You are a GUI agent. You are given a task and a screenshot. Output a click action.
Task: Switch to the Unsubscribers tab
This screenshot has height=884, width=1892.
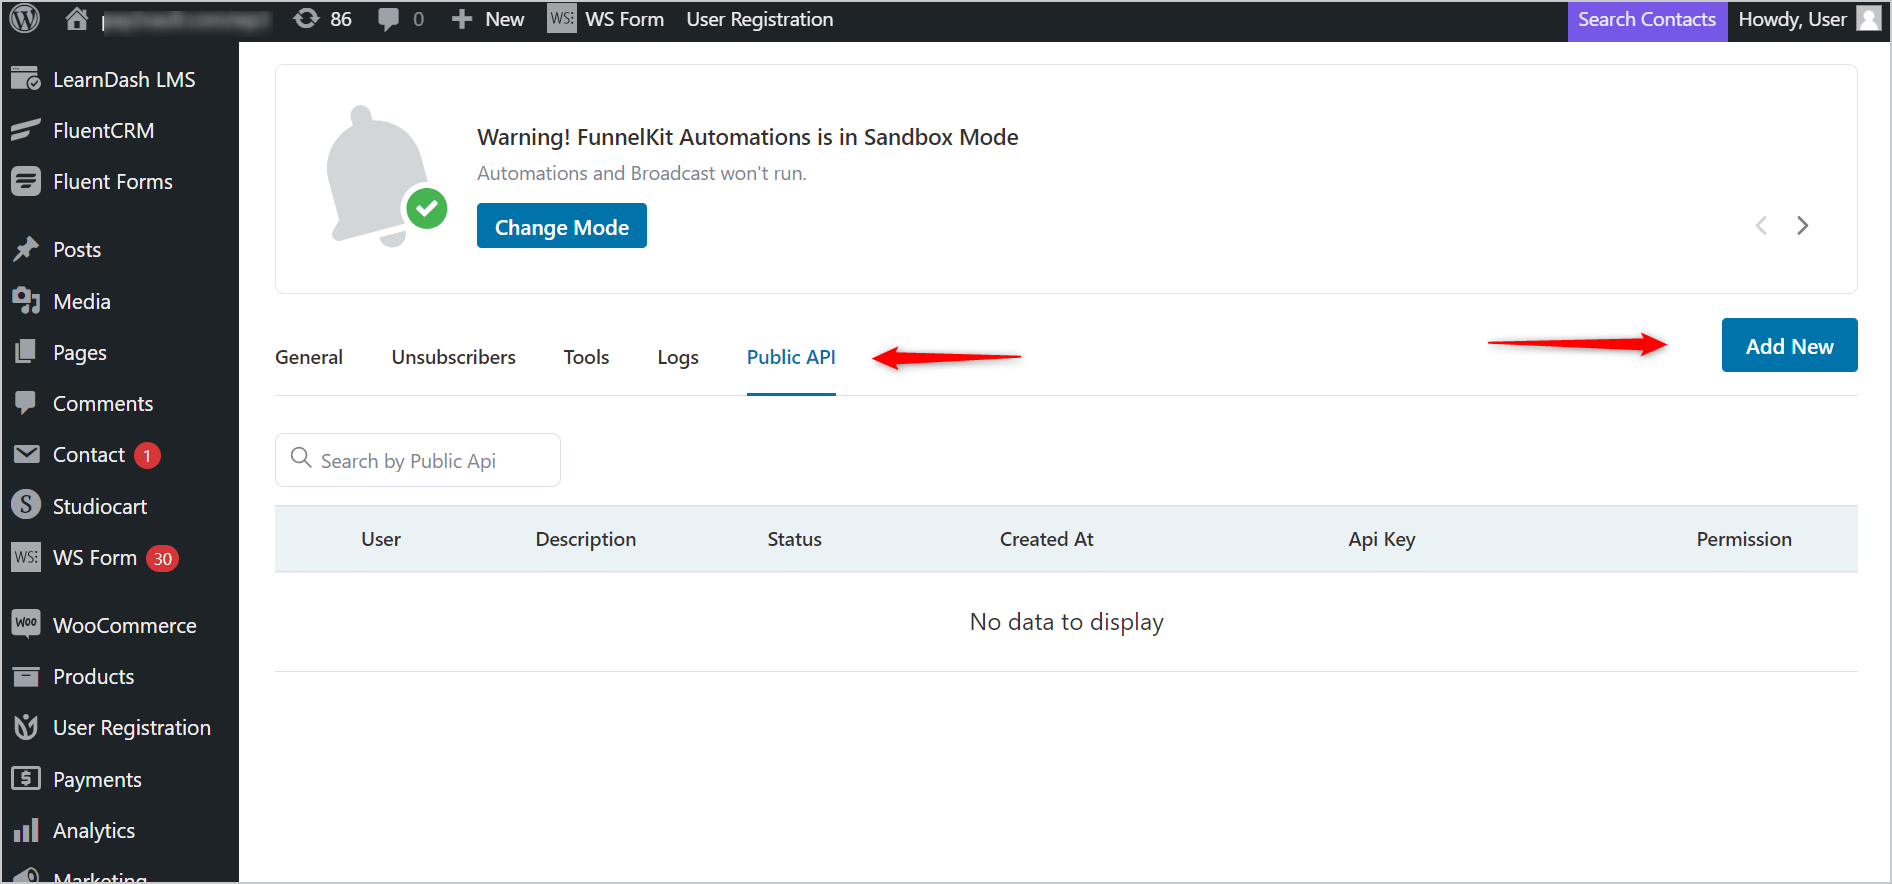click(454, 357)
